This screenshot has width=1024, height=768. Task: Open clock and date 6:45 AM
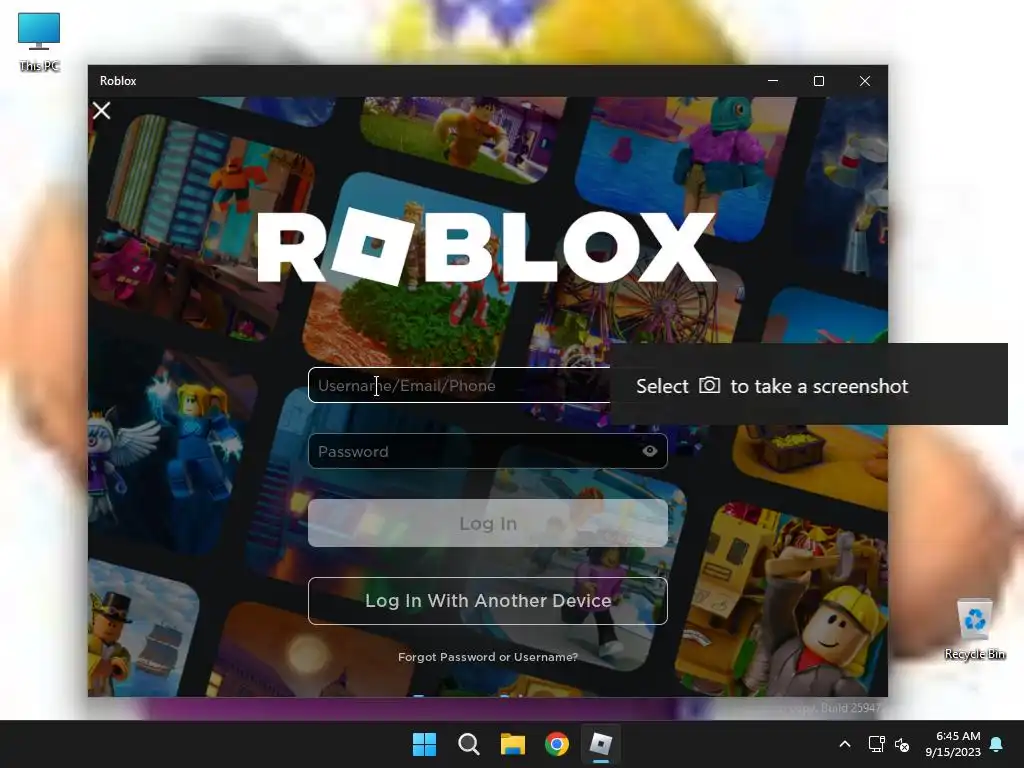(x=953, y=744)
